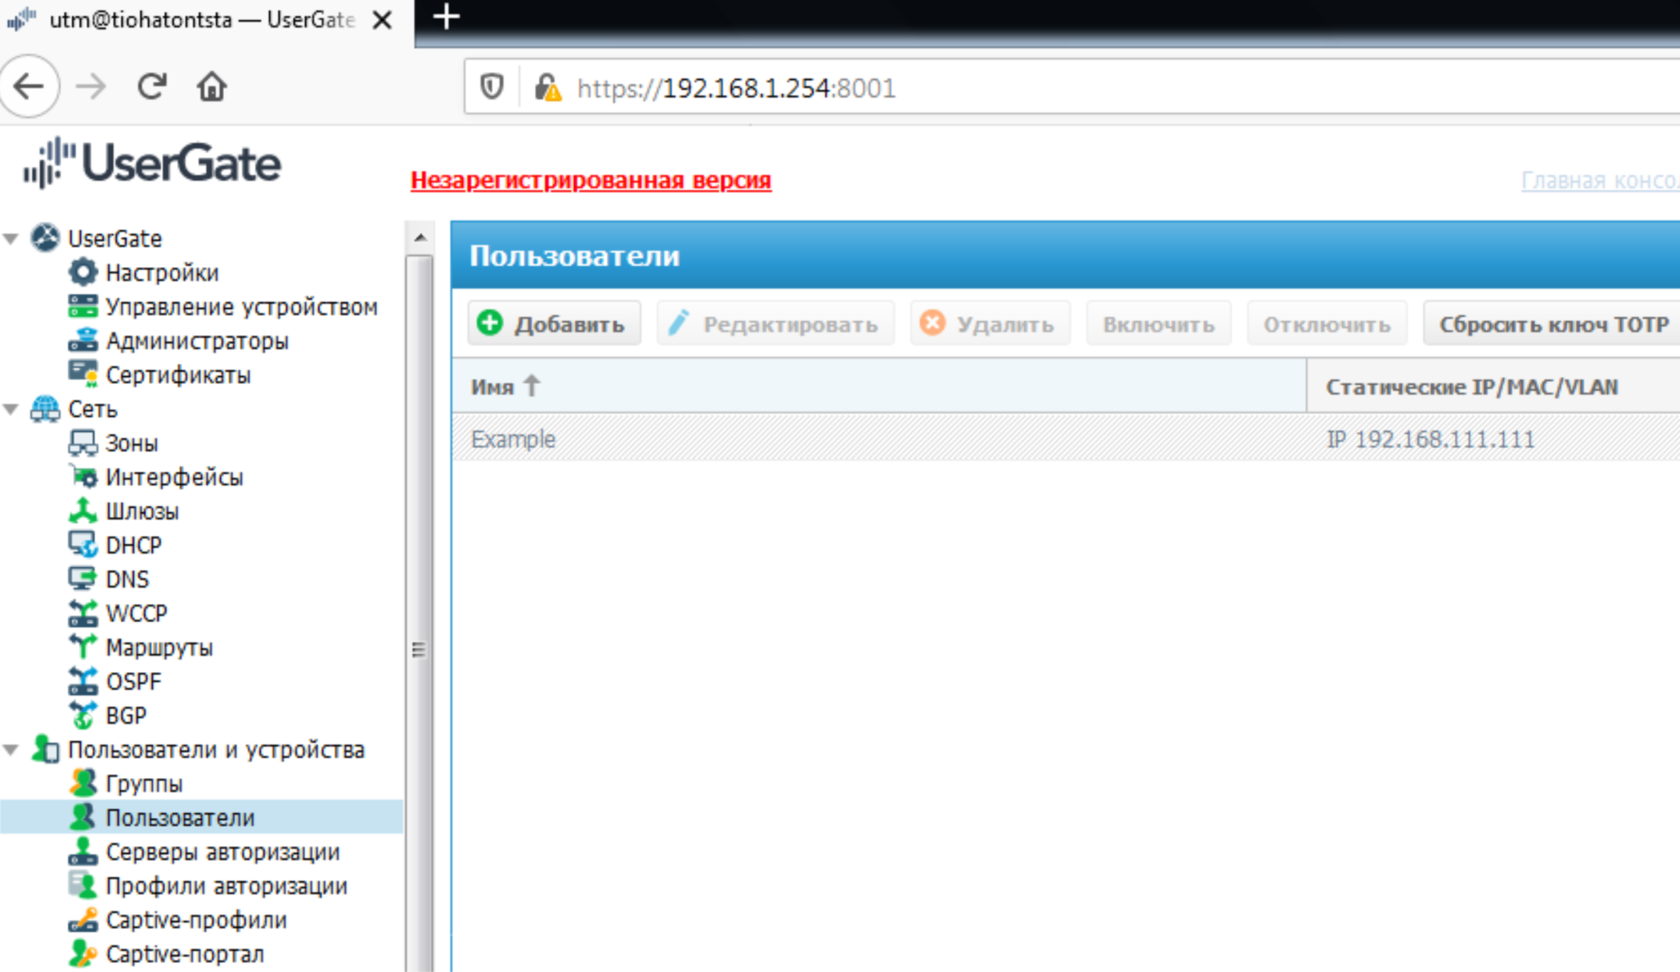Screen dimensions: 1680x972
Task: Sort by the Имя column header
Action: (879, 386)
